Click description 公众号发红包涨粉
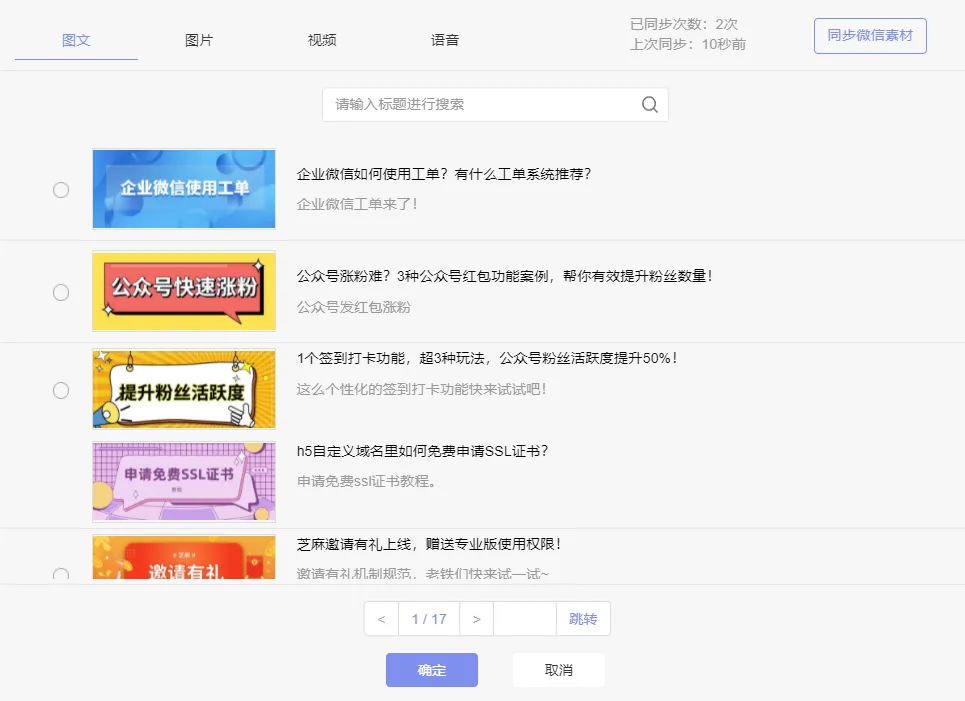The height and width of the screenshot is (701, 965). (x=353, y=307)
